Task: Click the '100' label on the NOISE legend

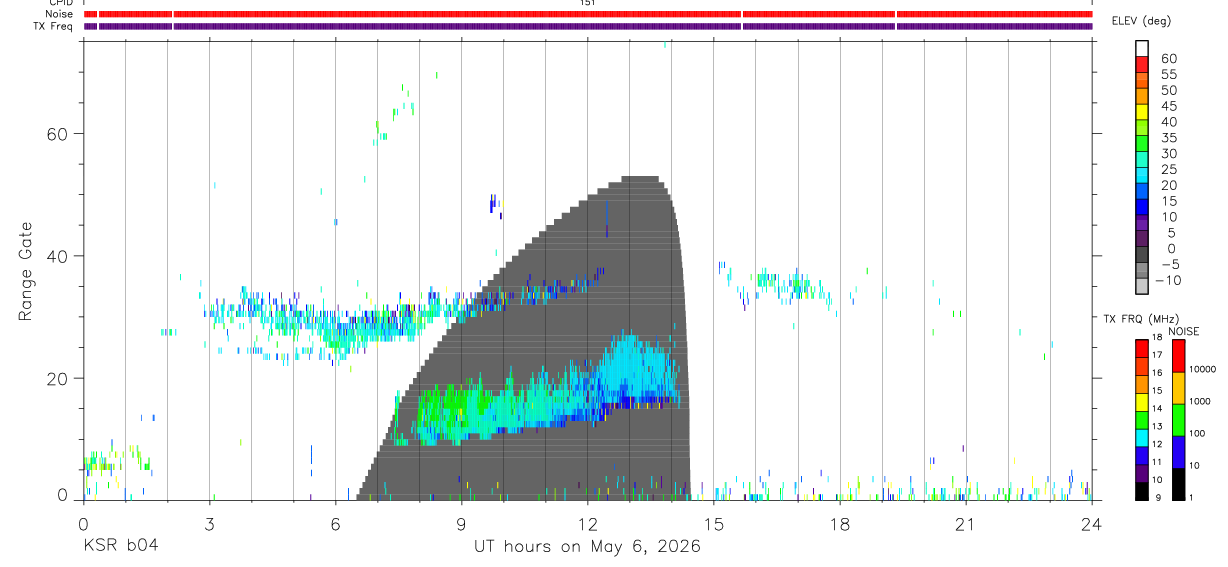Action: [x=1198, y=434]
